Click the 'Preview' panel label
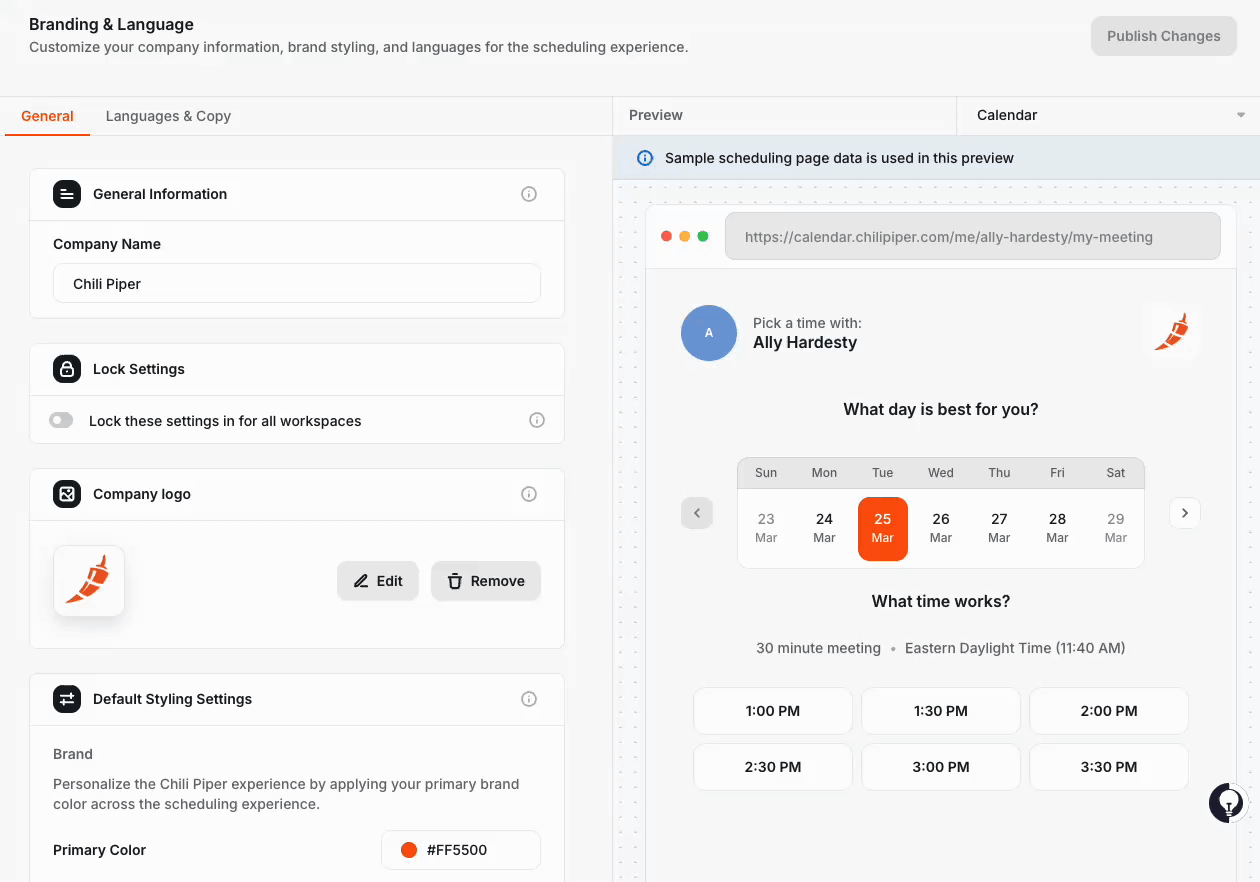The image size is (1260, 882). (656, 115)
